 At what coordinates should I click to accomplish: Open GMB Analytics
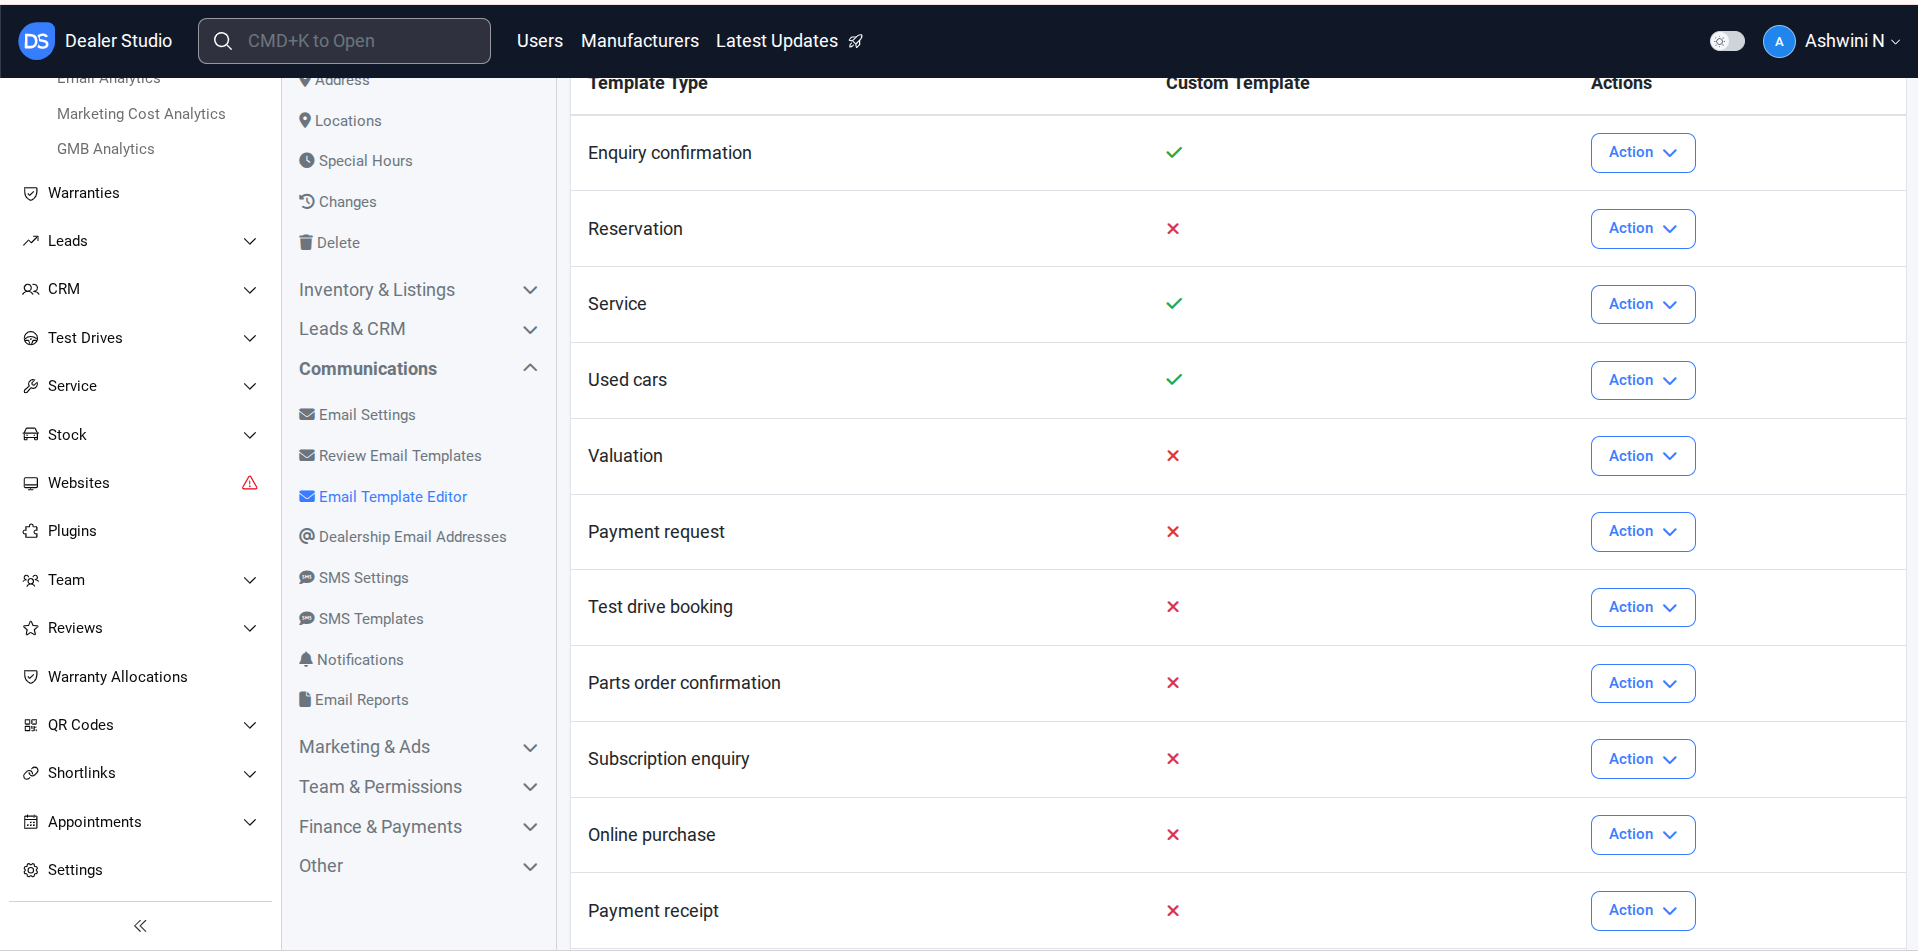[x=106, y=149]
